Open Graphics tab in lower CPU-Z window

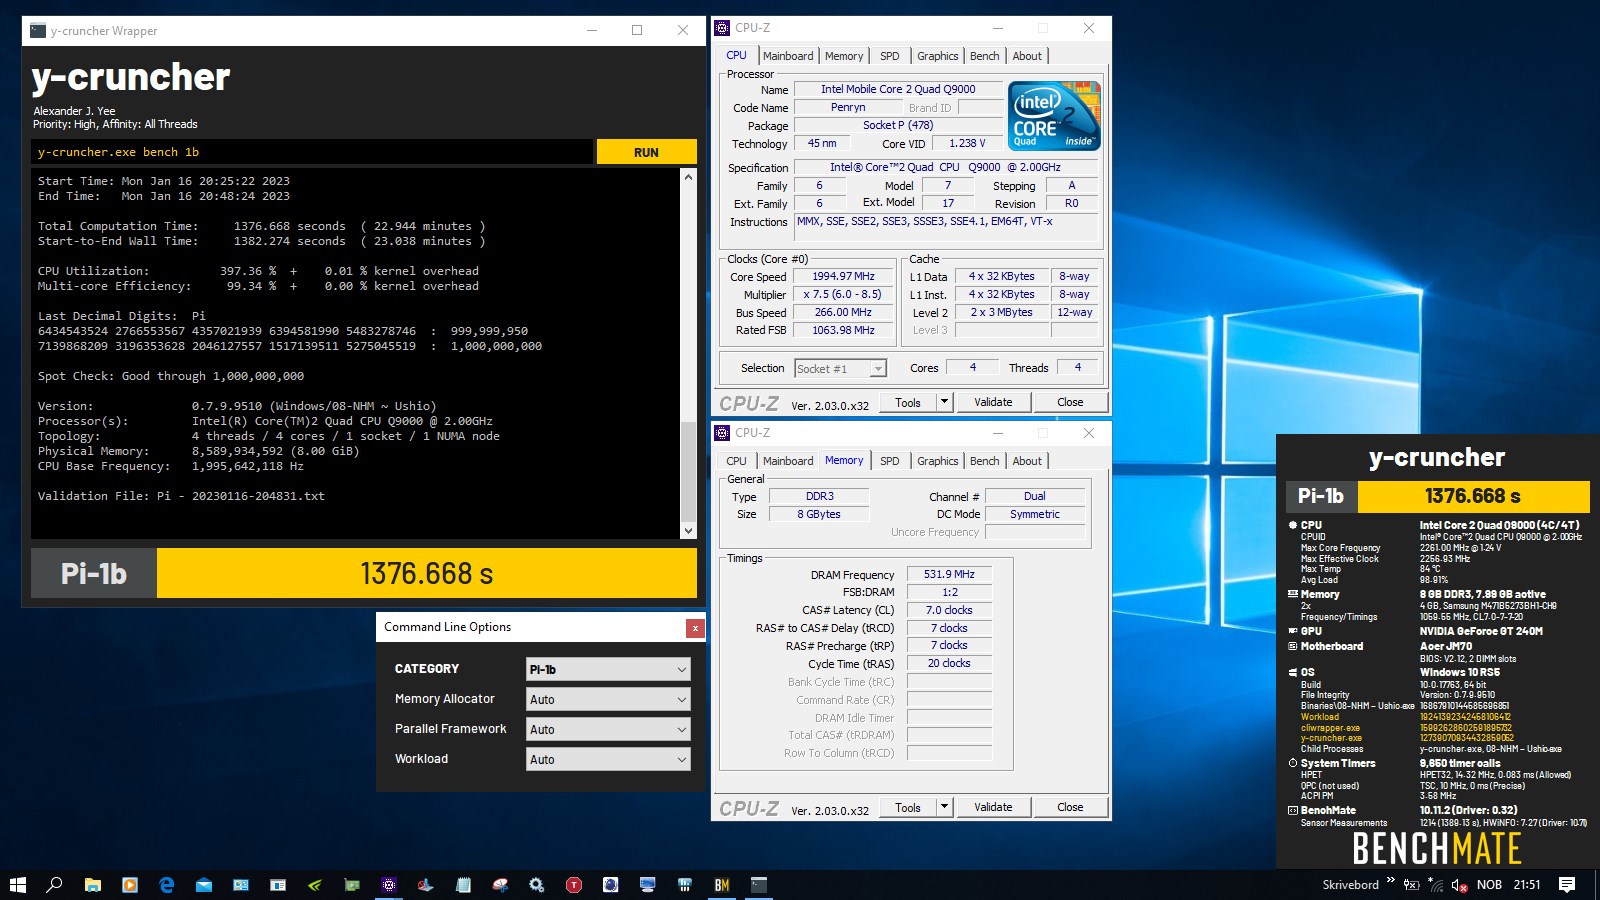tap(938, 461)
